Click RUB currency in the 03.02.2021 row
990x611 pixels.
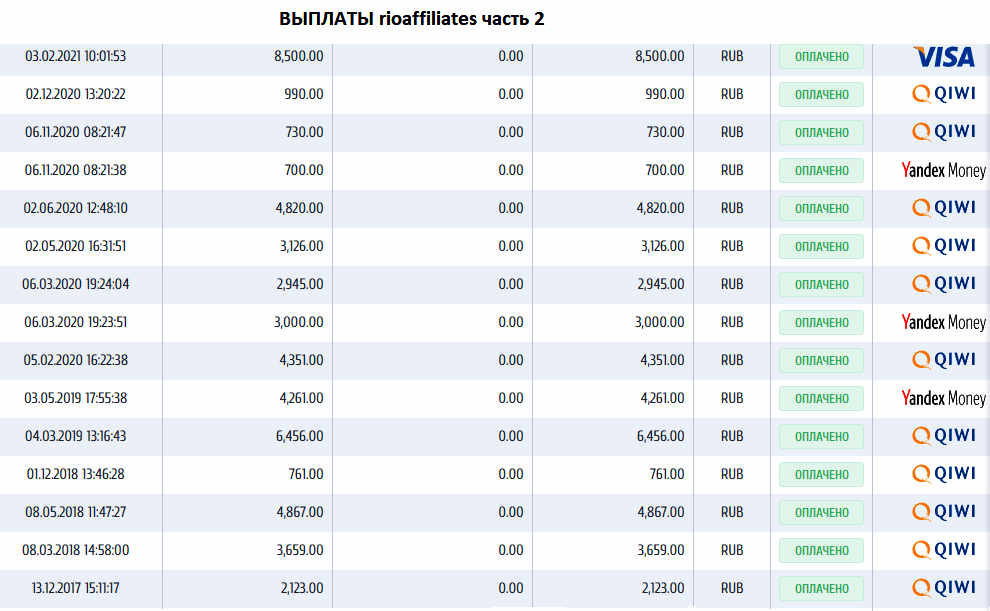(732, 56)
